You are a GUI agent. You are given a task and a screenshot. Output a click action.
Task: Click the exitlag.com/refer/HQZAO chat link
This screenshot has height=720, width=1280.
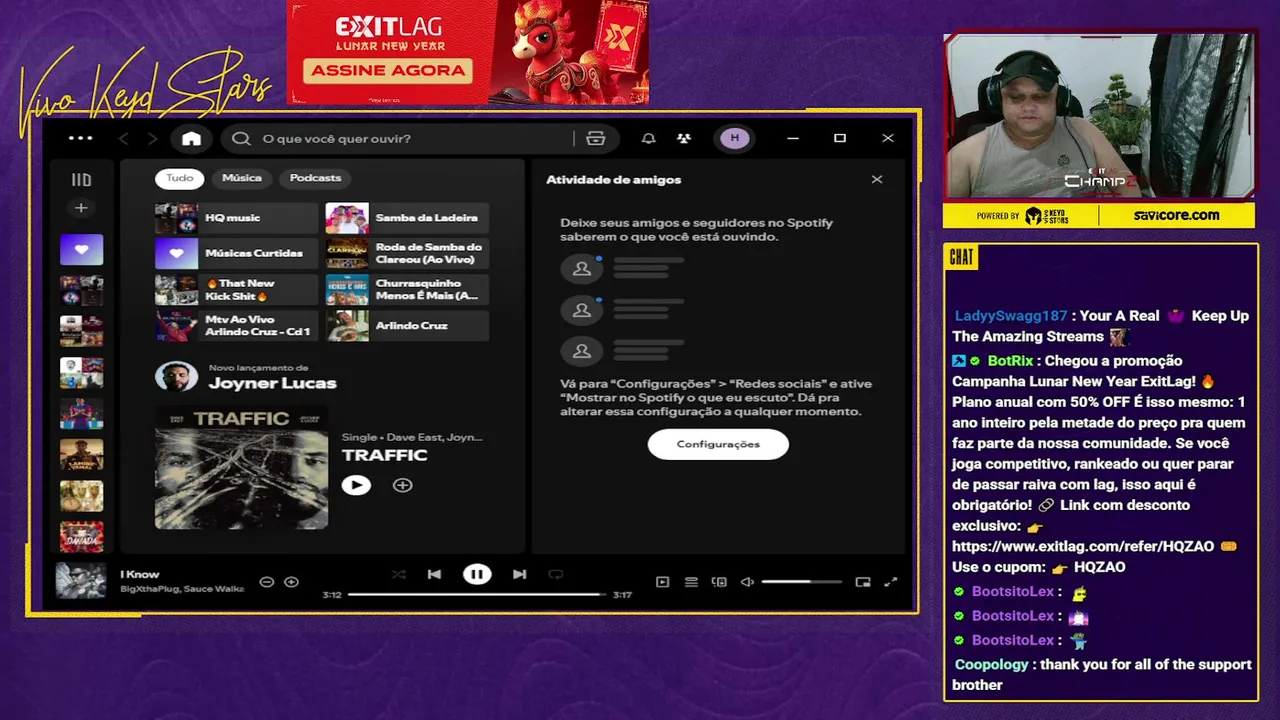1083,546
